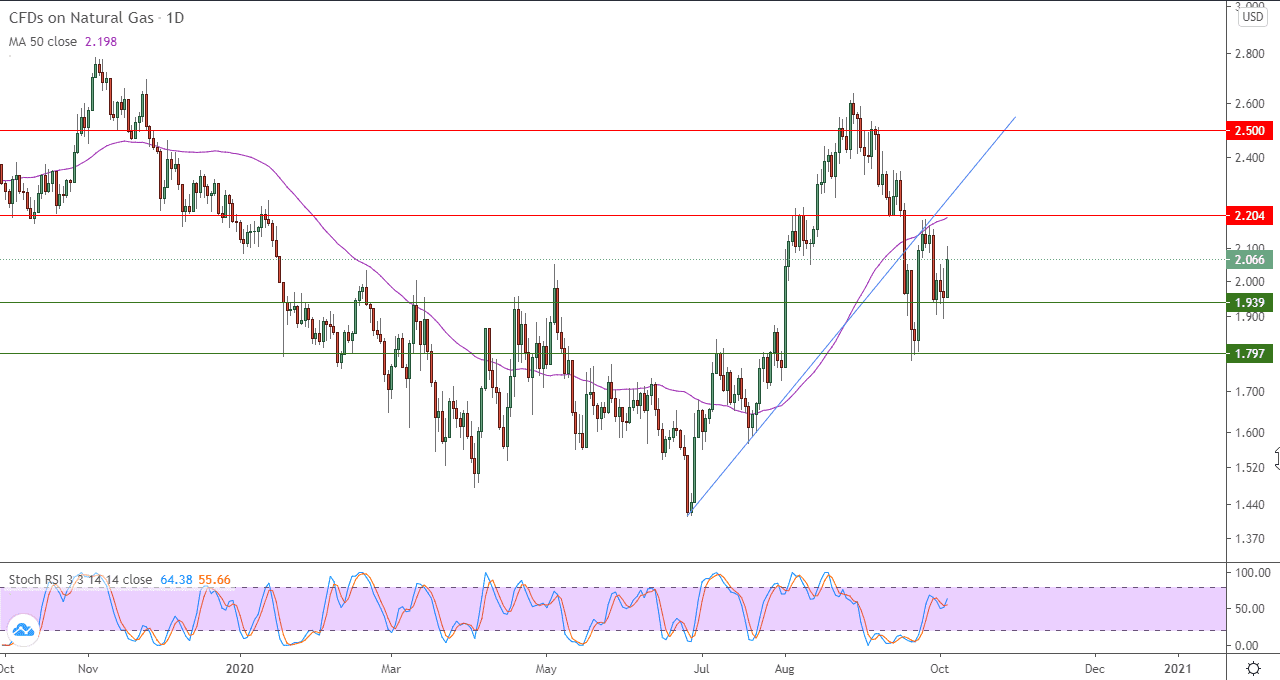This screenshot has height=680, width=1280.
Task: Click the CFDs on Natural Gas title
Action: [x=96, y=18]
